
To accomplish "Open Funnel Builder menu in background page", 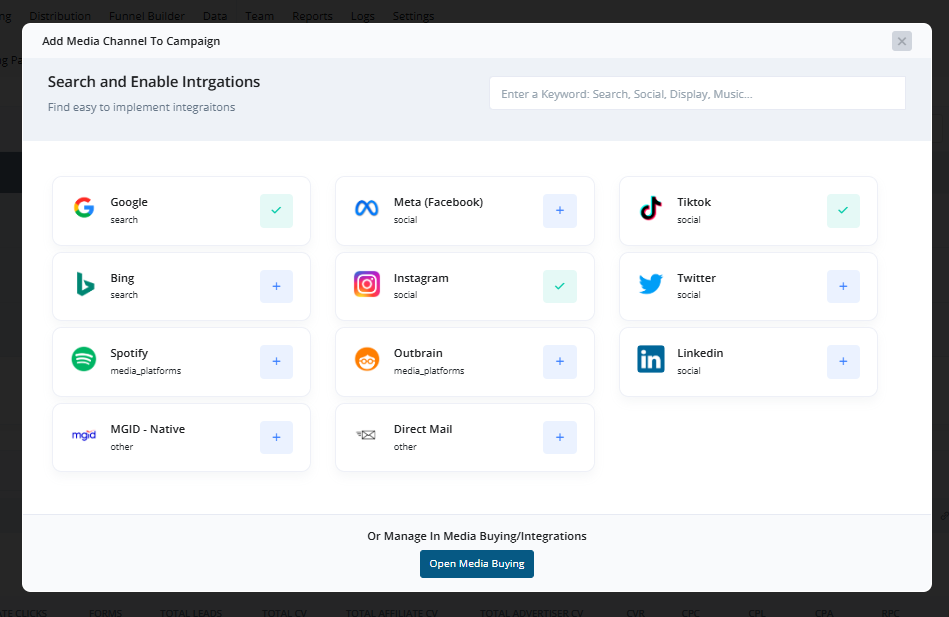I will (146, 16).
